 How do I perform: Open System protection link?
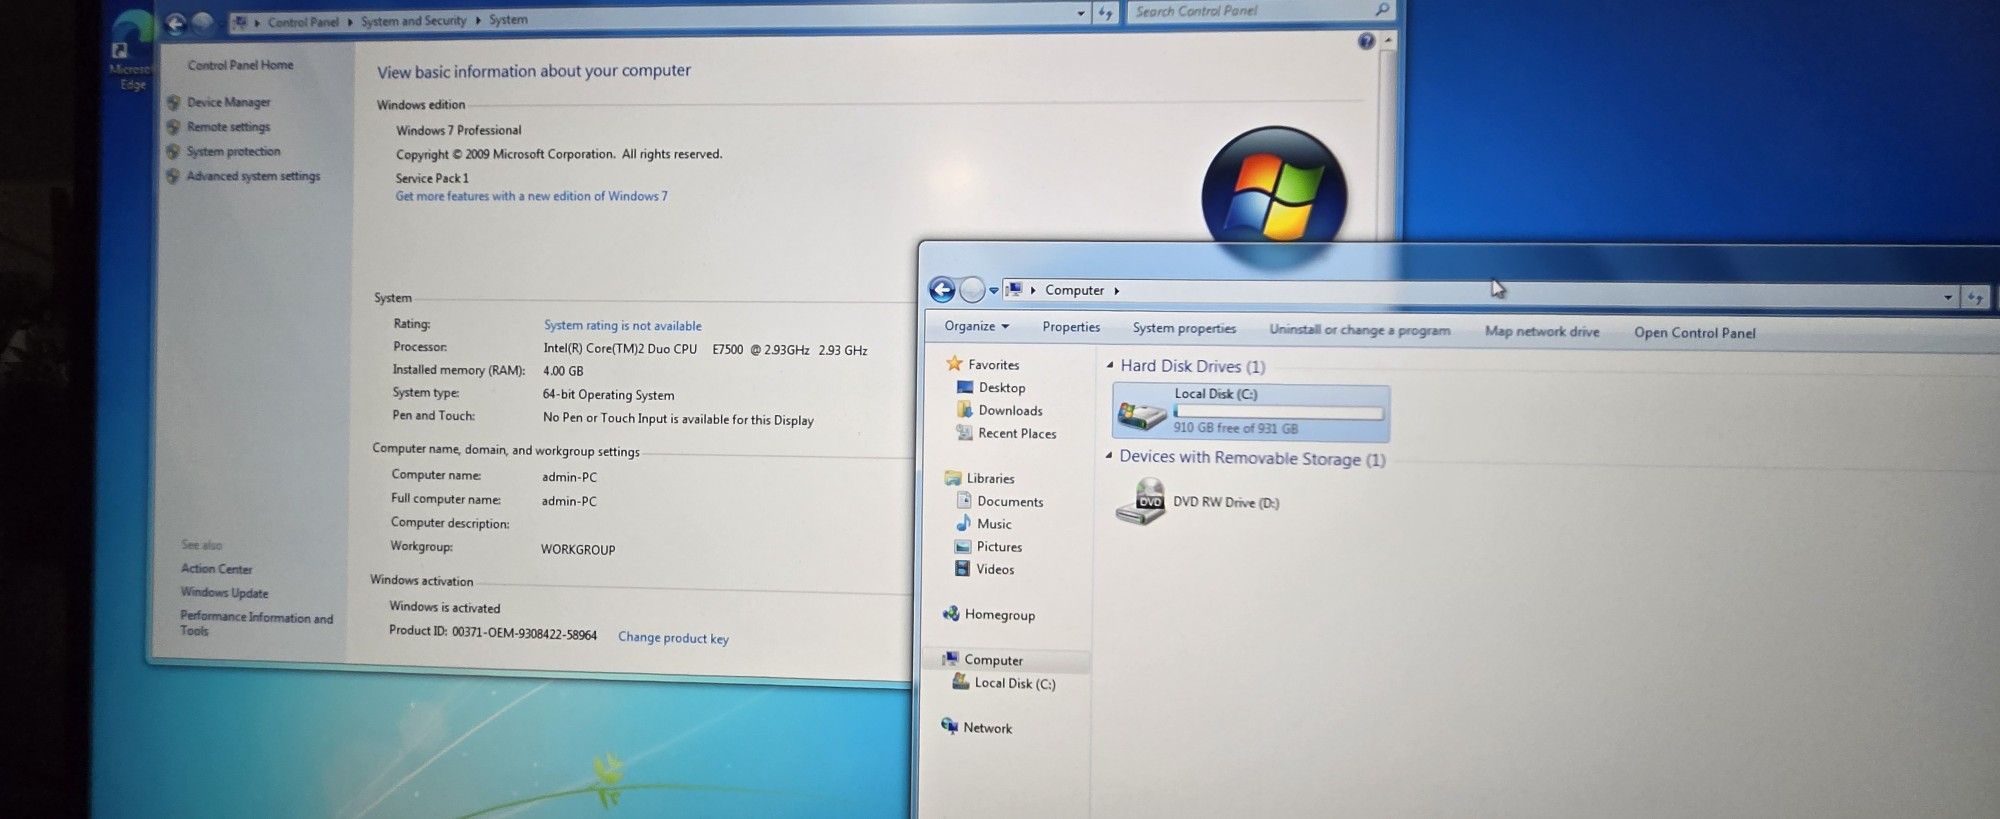(x=233, y=151)
